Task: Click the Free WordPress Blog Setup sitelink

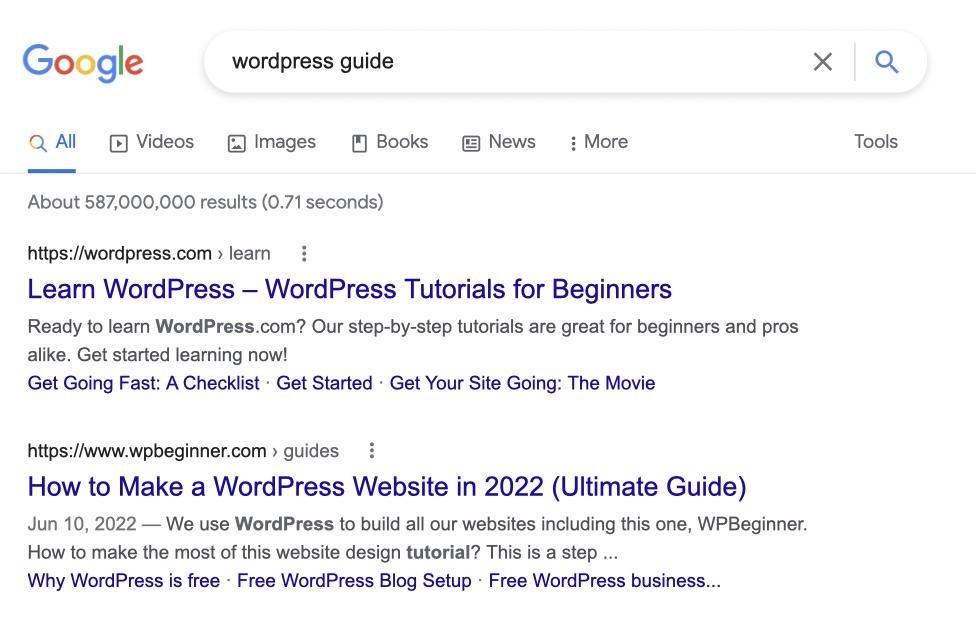Action: tap(355, 580)
